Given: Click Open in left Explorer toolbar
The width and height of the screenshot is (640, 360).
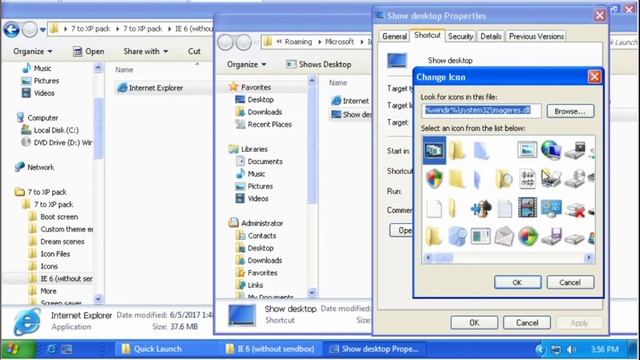Looking at the screenshot, I should (x=89, y=51).
